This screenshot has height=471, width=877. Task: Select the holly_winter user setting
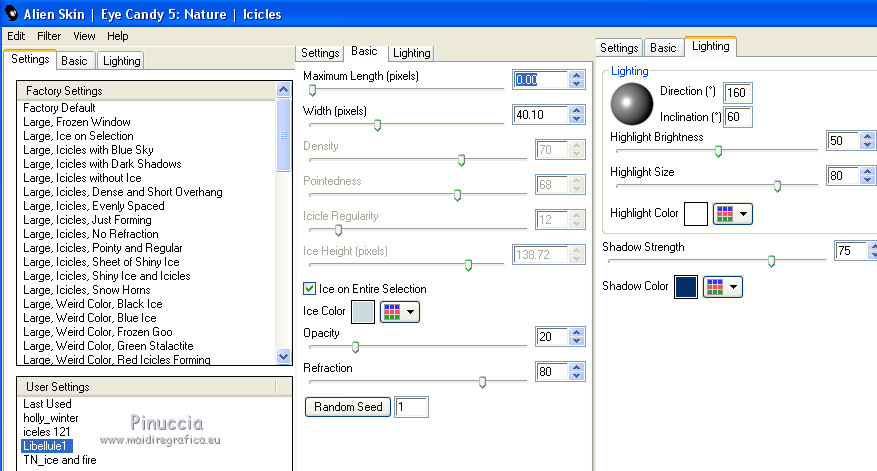[50, 418]
